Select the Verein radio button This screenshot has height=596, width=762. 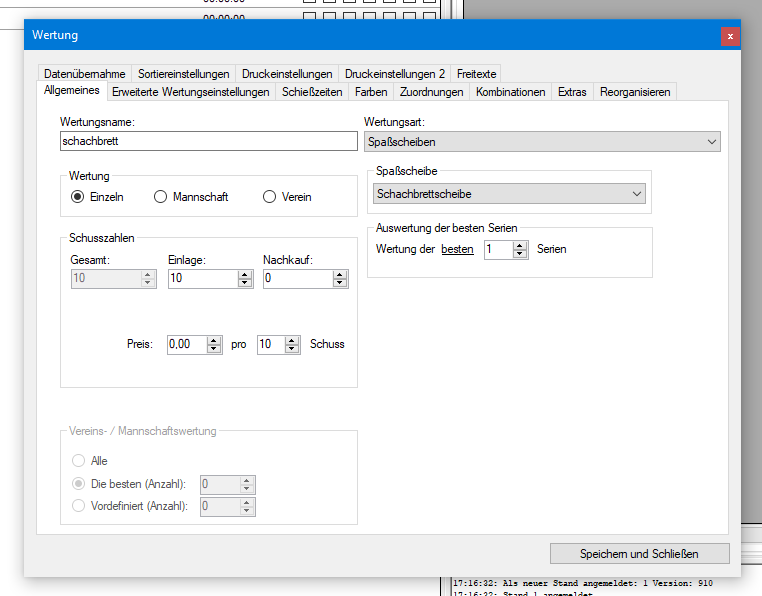269,197
